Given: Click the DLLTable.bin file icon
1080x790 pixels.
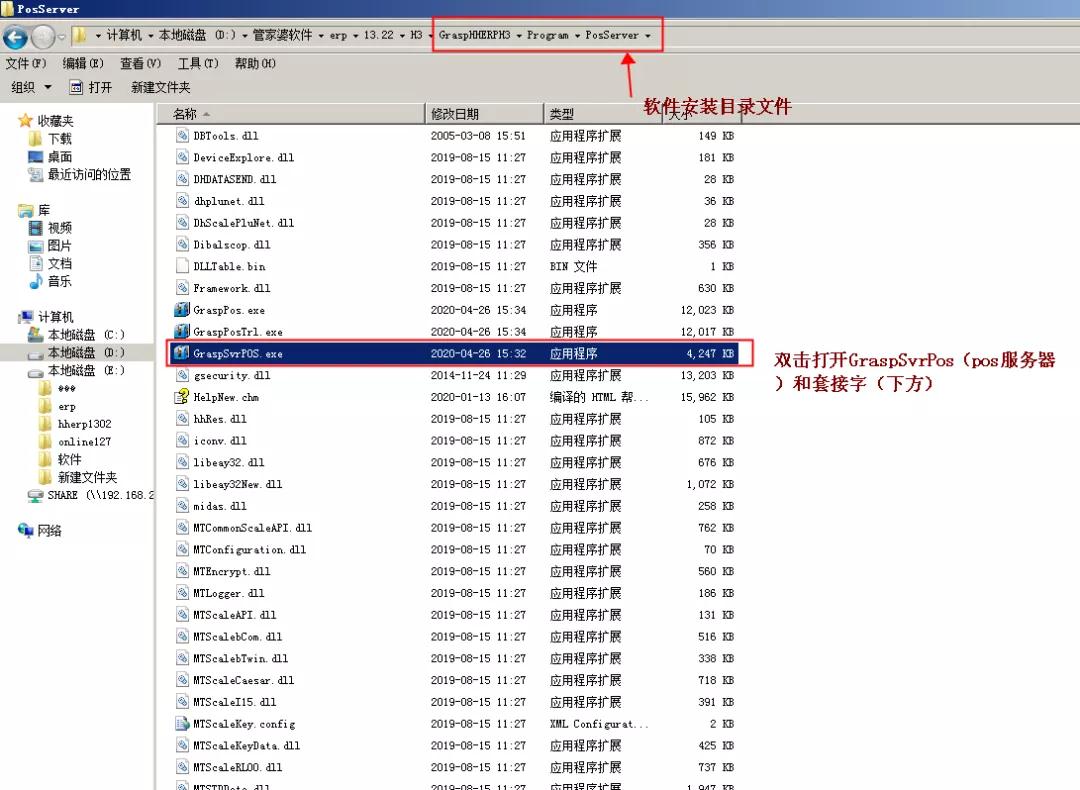Looking at the screenshot, I should click(182, 266).
